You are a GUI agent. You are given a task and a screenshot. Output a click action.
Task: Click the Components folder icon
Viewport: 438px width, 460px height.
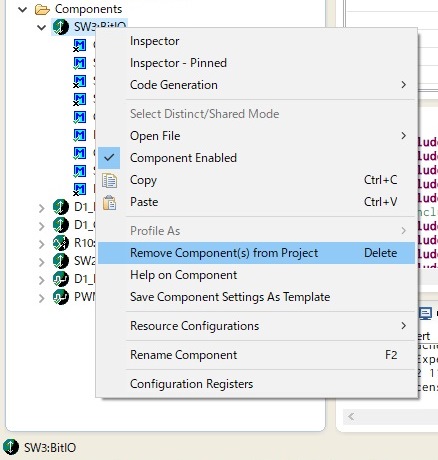pos(42,9)
